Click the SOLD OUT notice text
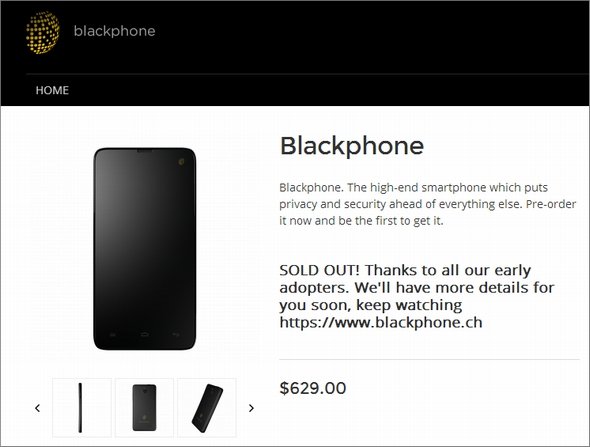 [417, 296]
